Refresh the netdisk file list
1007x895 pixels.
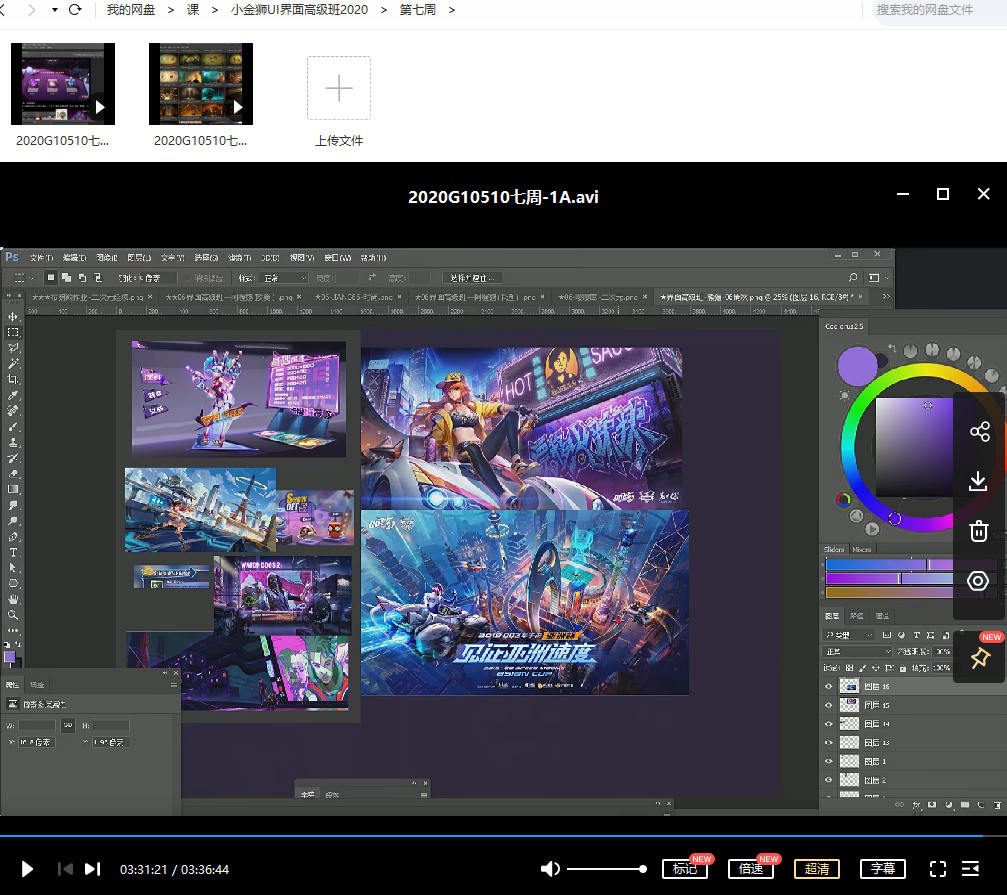click(75, 10)
